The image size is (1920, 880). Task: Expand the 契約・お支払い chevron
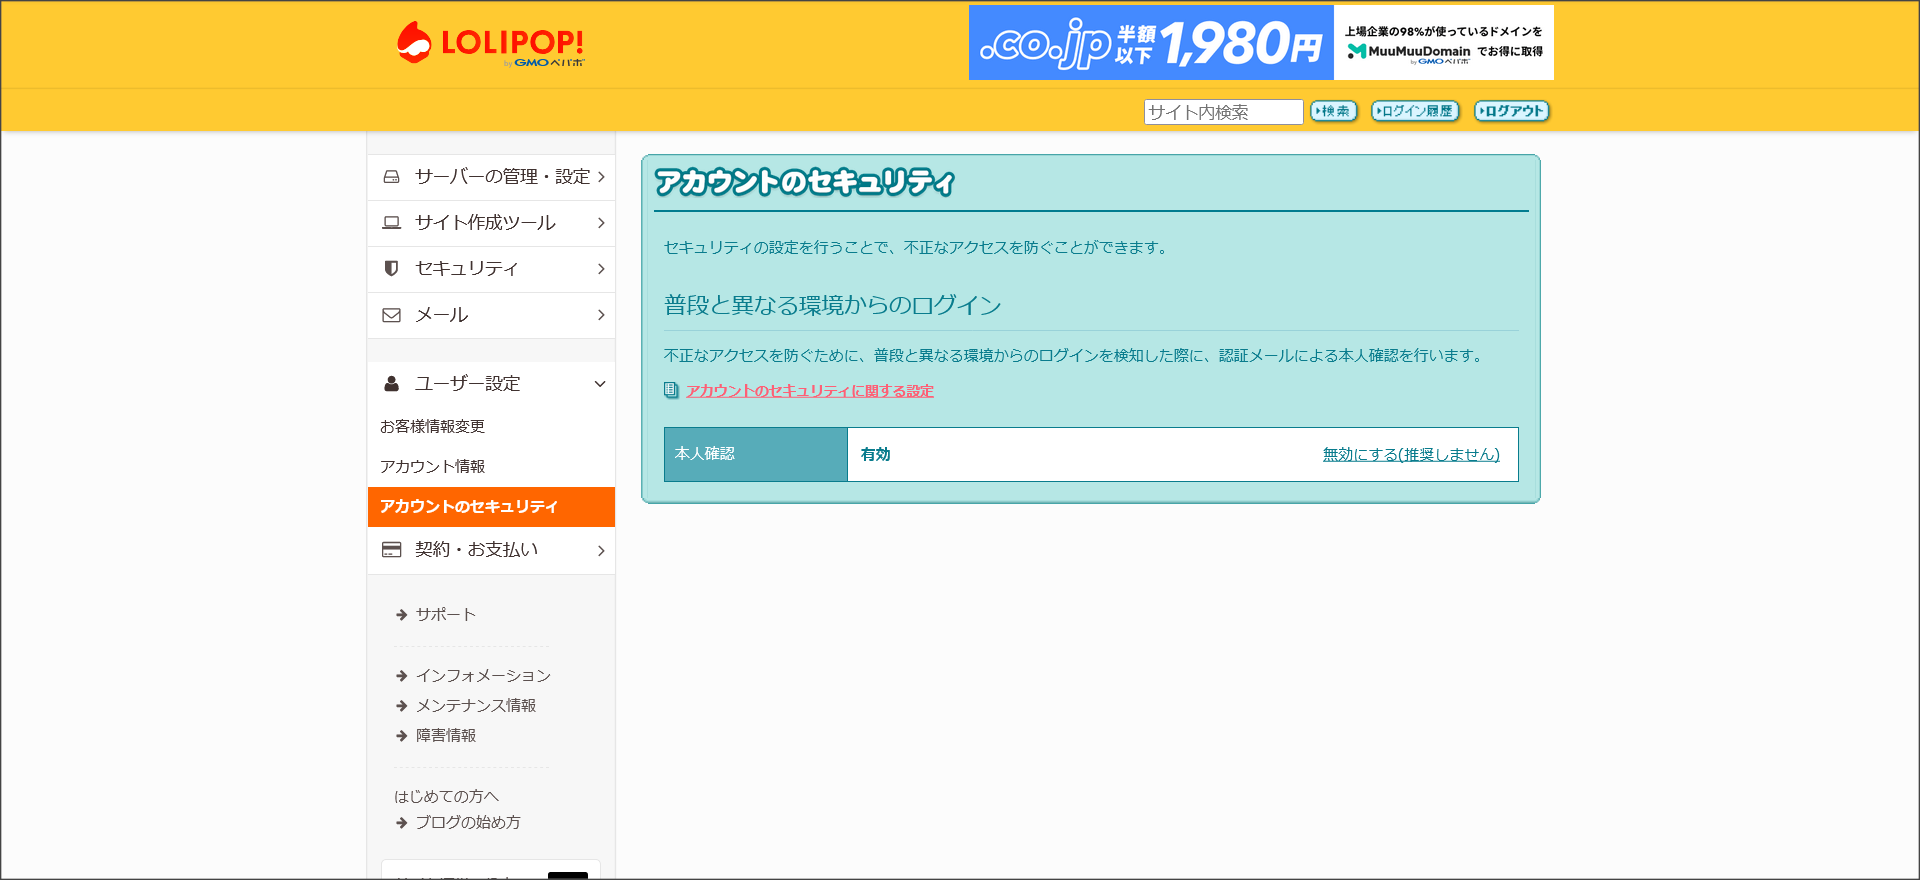point(601,551)
